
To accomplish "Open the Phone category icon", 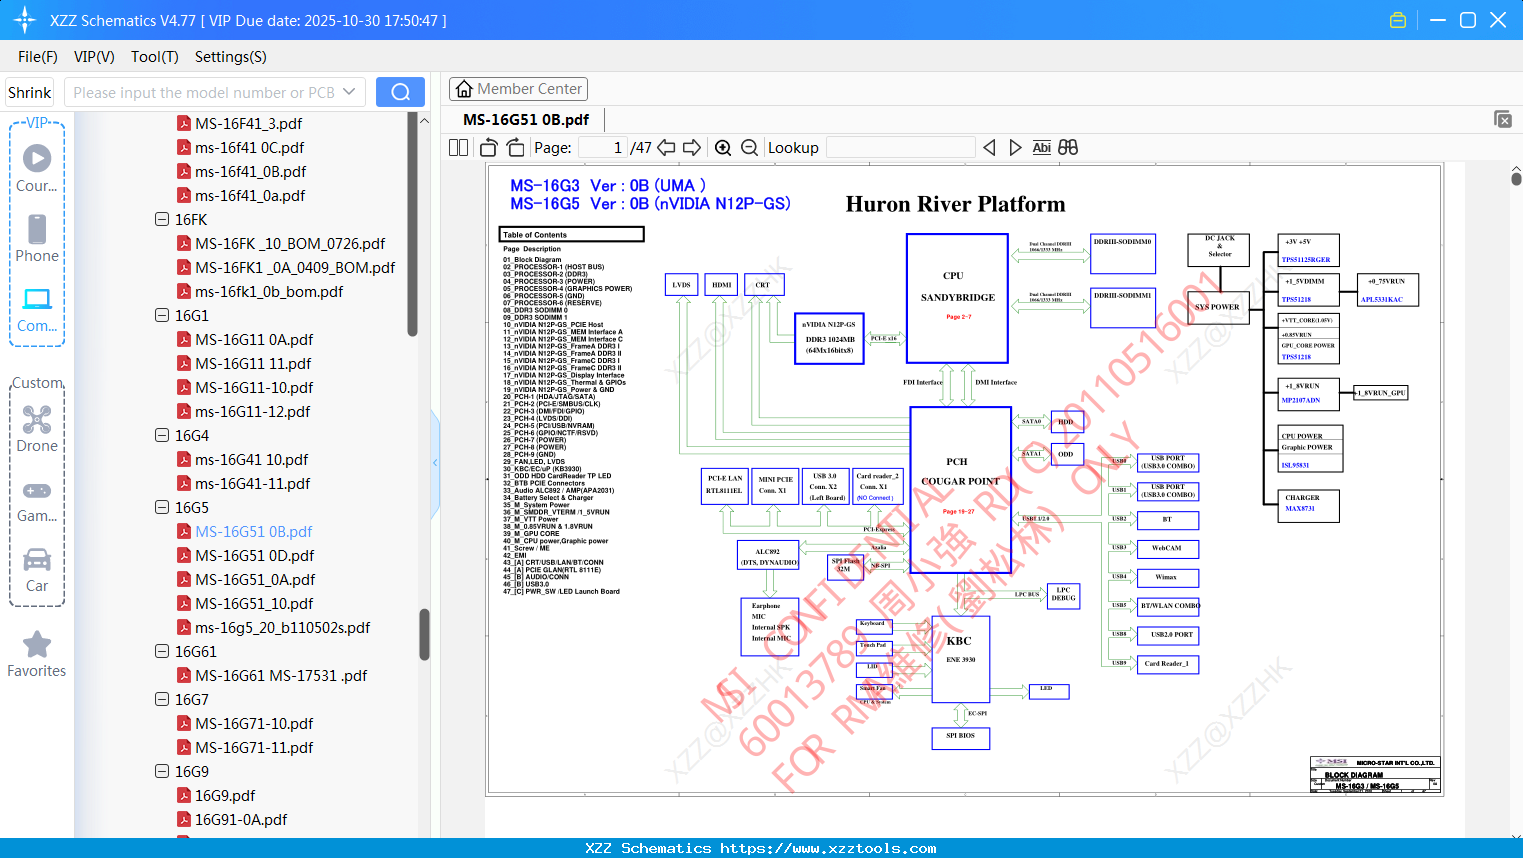I will (x=37, y=229).
